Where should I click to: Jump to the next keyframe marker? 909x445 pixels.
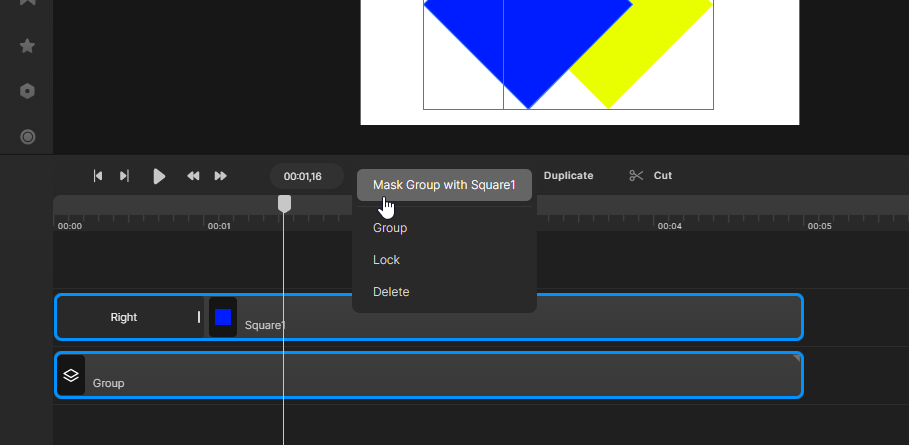tap(124, 176)
